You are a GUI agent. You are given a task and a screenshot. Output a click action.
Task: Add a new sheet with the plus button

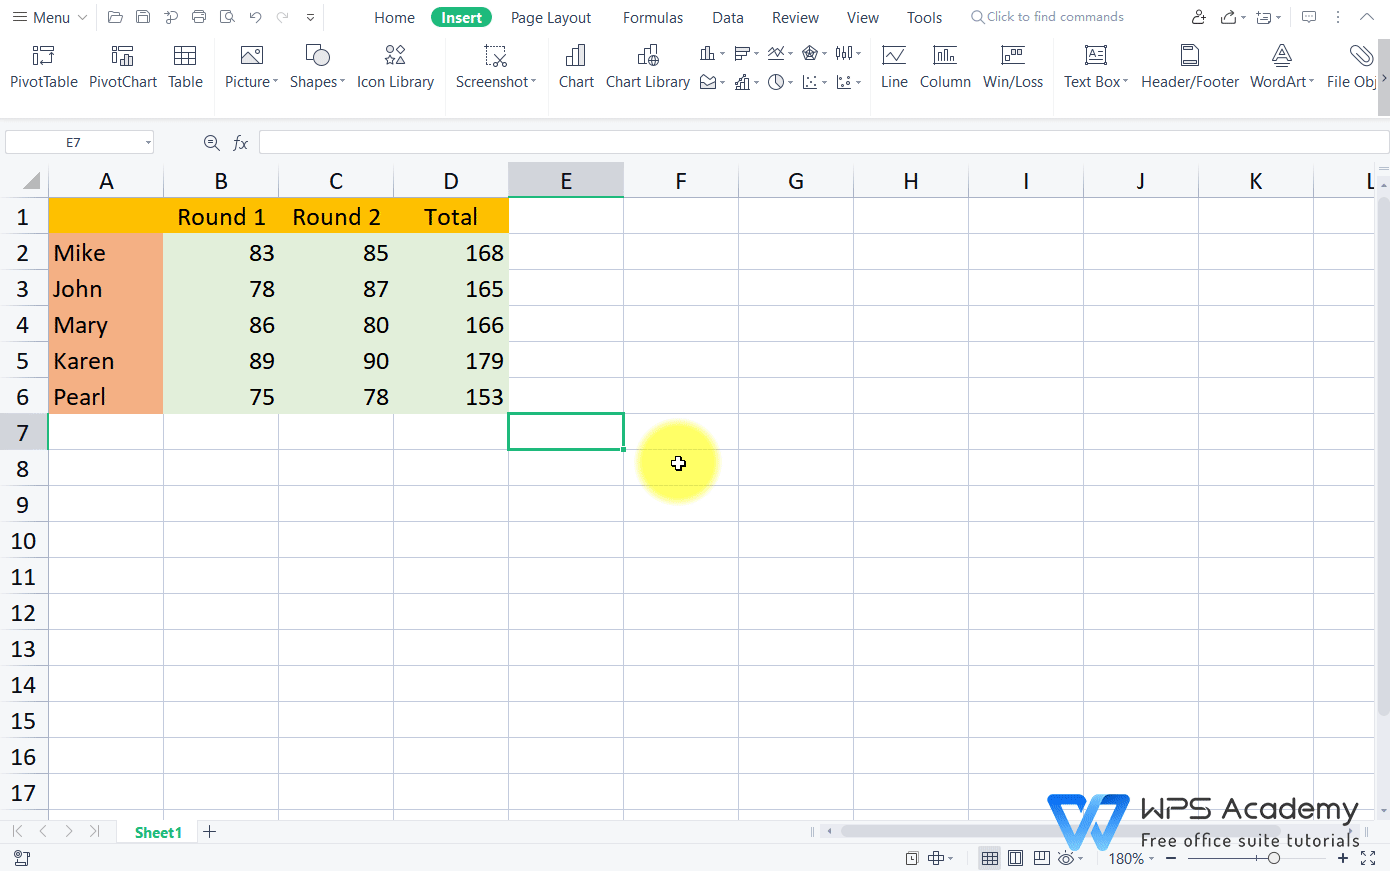tap(209, 831)
